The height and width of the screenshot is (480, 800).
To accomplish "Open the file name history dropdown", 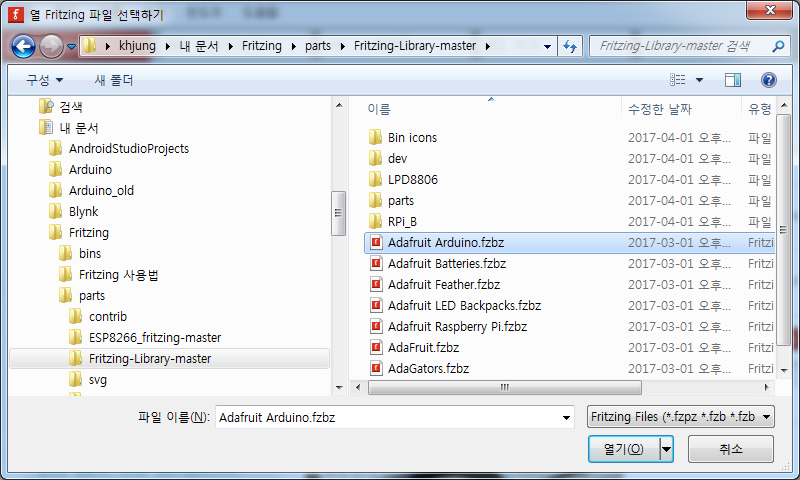I will pos(566,417).
